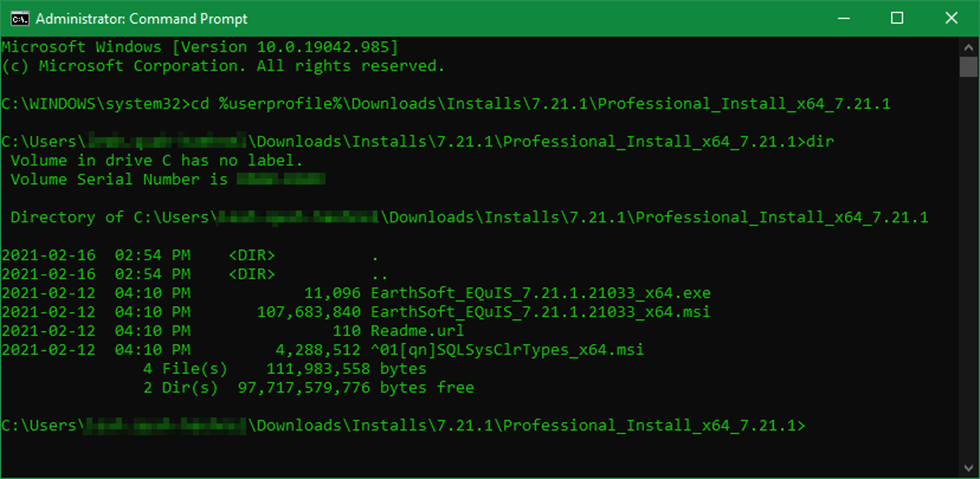
Task: Click the typed 'dir' command text
Action: (x=821, y=142)
